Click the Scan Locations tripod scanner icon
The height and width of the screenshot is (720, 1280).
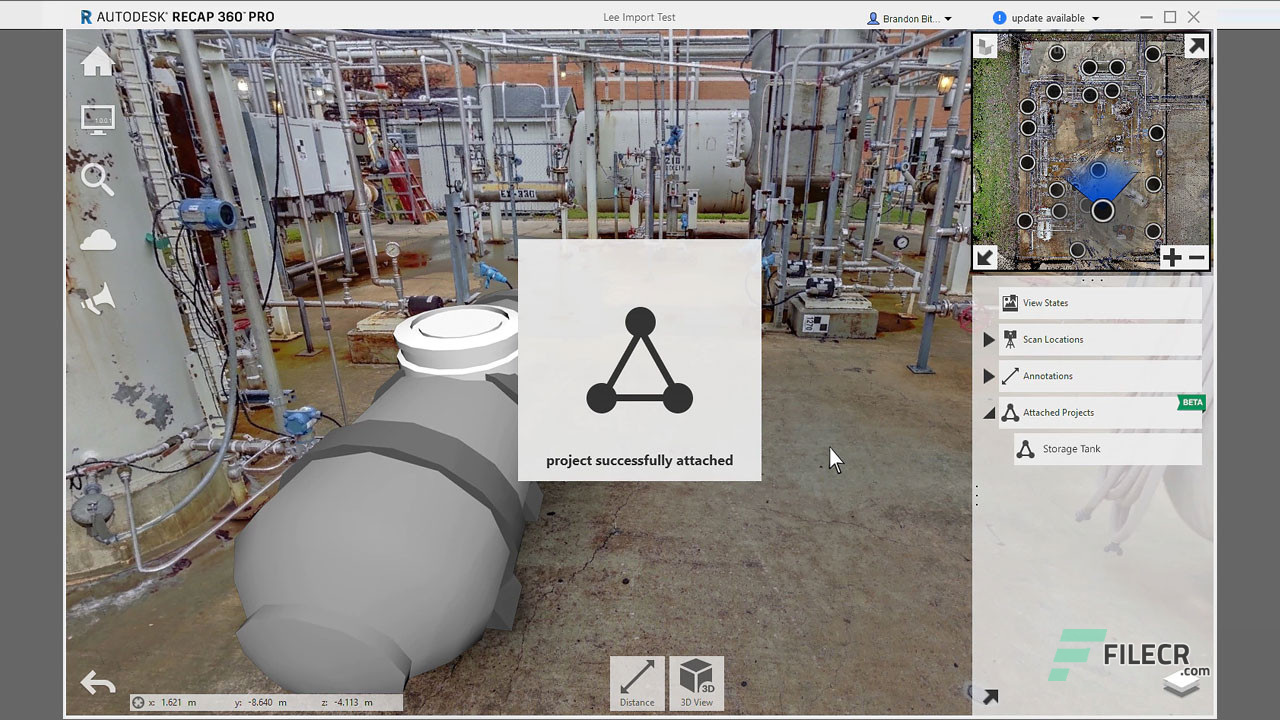[x=1010, y=340]
